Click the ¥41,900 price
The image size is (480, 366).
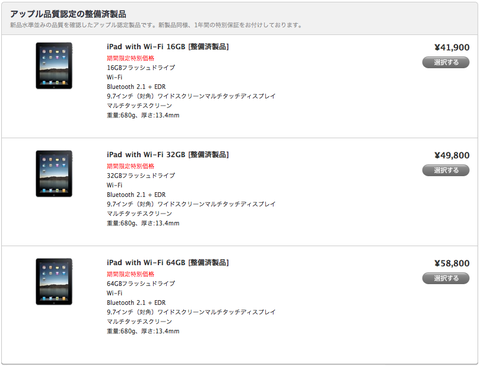(x=452, y=47)
